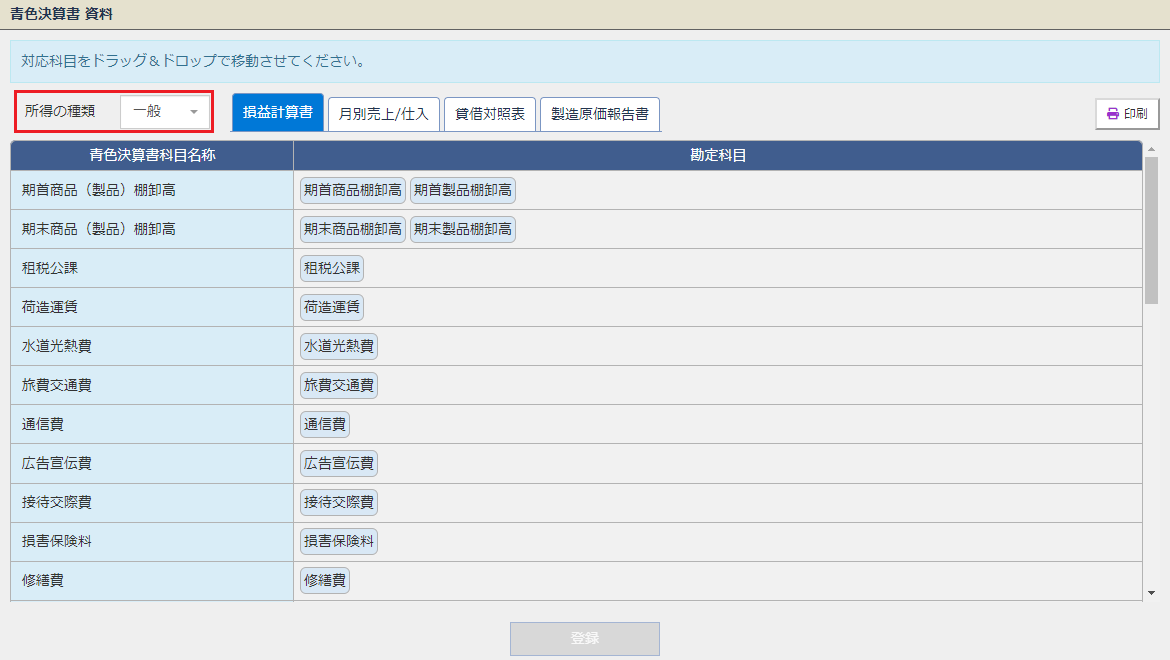Select the 通信費 account tag in 勘定科目 column
This screenshot has height=660, width=1170.
click(x=325, y=424)
